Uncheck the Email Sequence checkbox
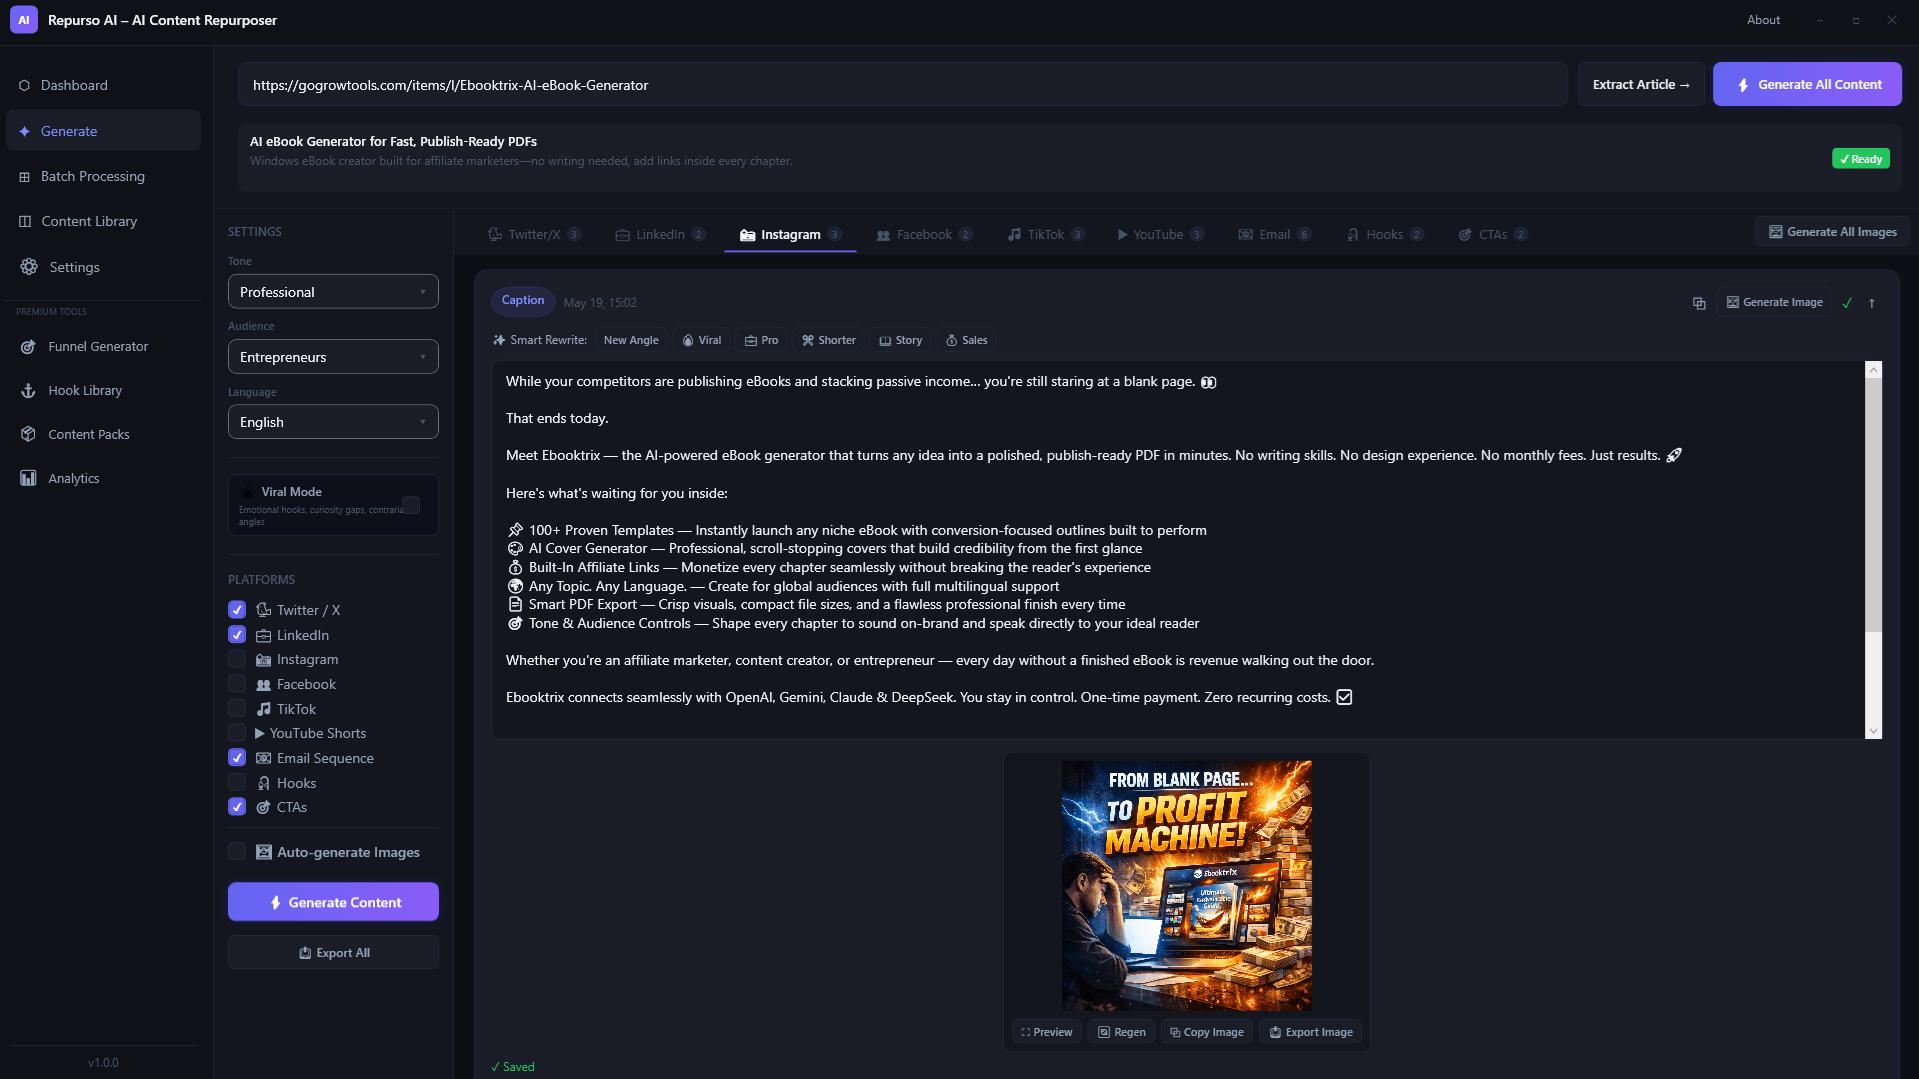Screen dimensions: 1919x1079 coord(237,758)
